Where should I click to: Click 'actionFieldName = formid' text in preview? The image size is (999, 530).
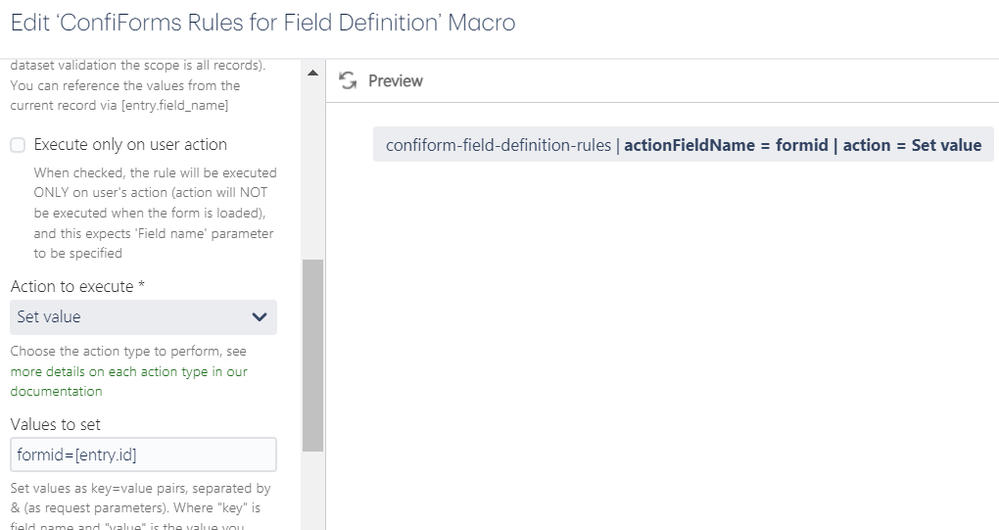pos(726,145)
